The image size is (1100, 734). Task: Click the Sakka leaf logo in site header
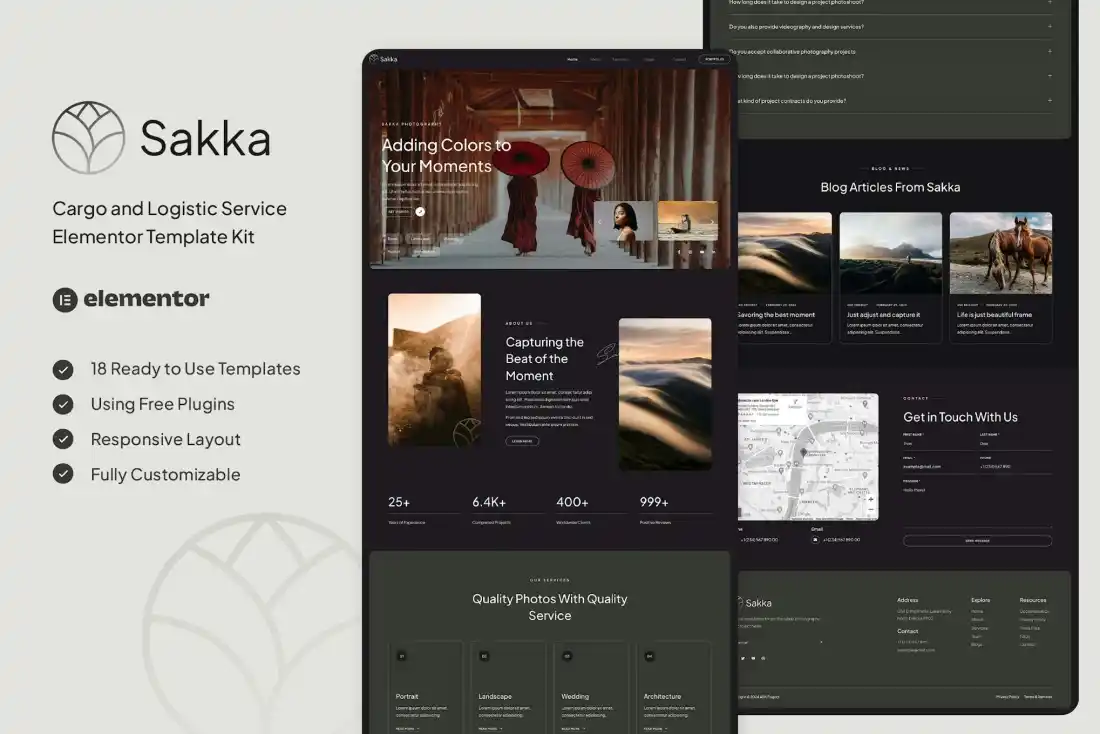tap(374, 59)
